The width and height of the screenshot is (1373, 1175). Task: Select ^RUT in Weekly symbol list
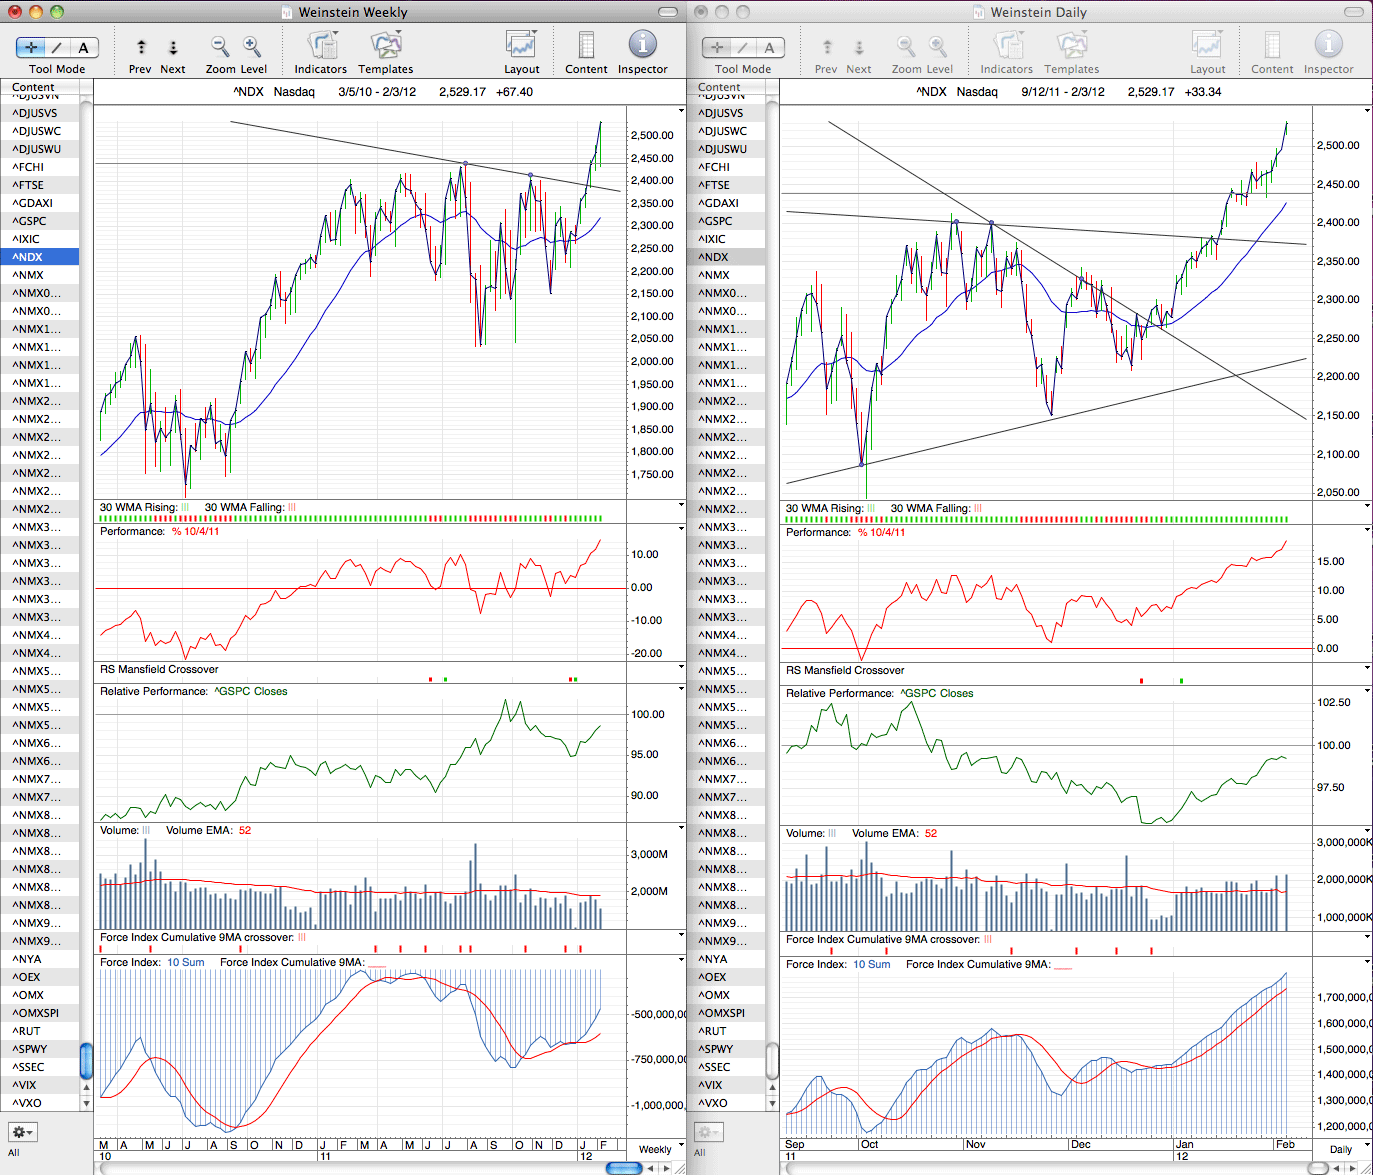(40, 1031)
